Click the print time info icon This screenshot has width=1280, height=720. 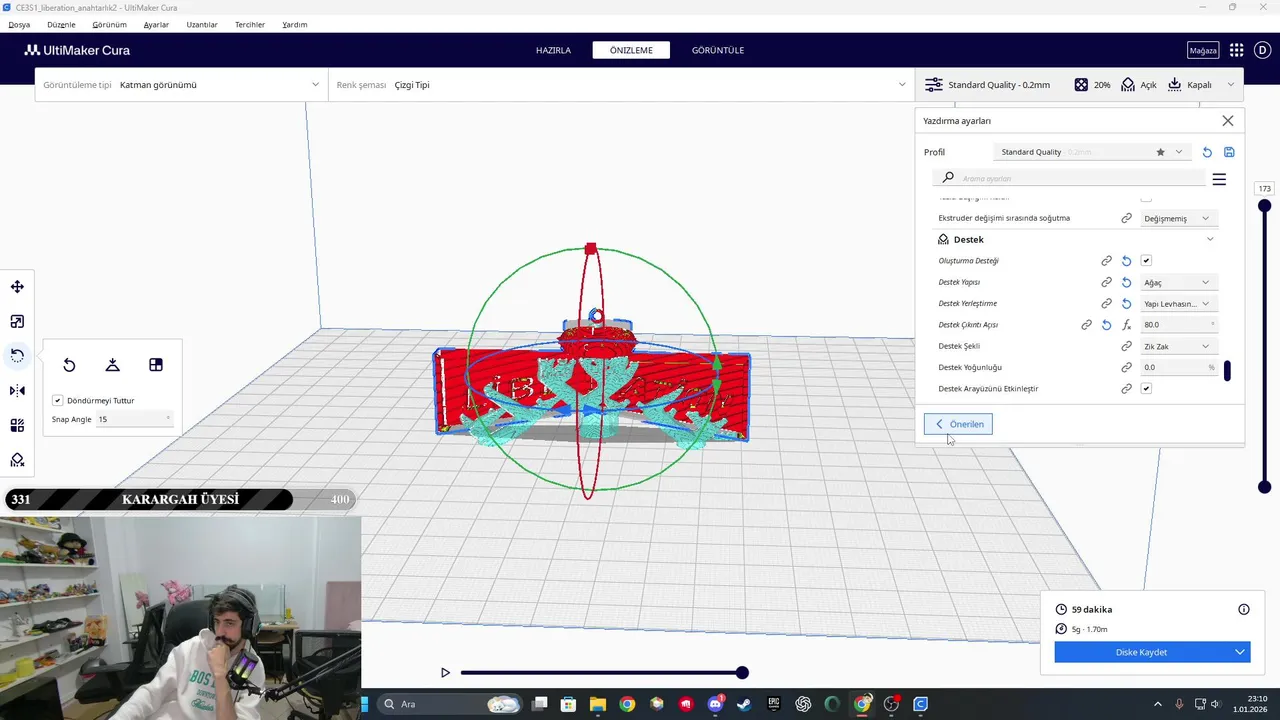(x=1244, y=609)
